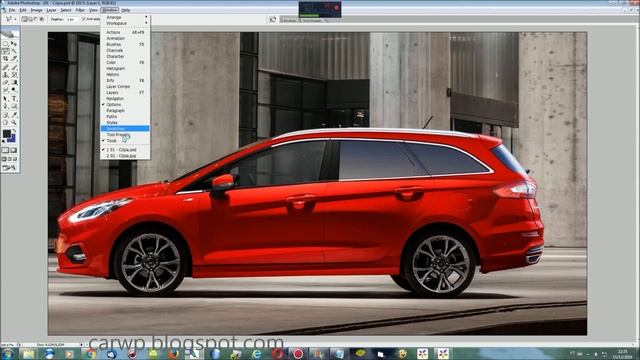Image resolution: width=640 pixels, height=360 pixels.
Task: Select the Dodge tool
Action: 14,90
